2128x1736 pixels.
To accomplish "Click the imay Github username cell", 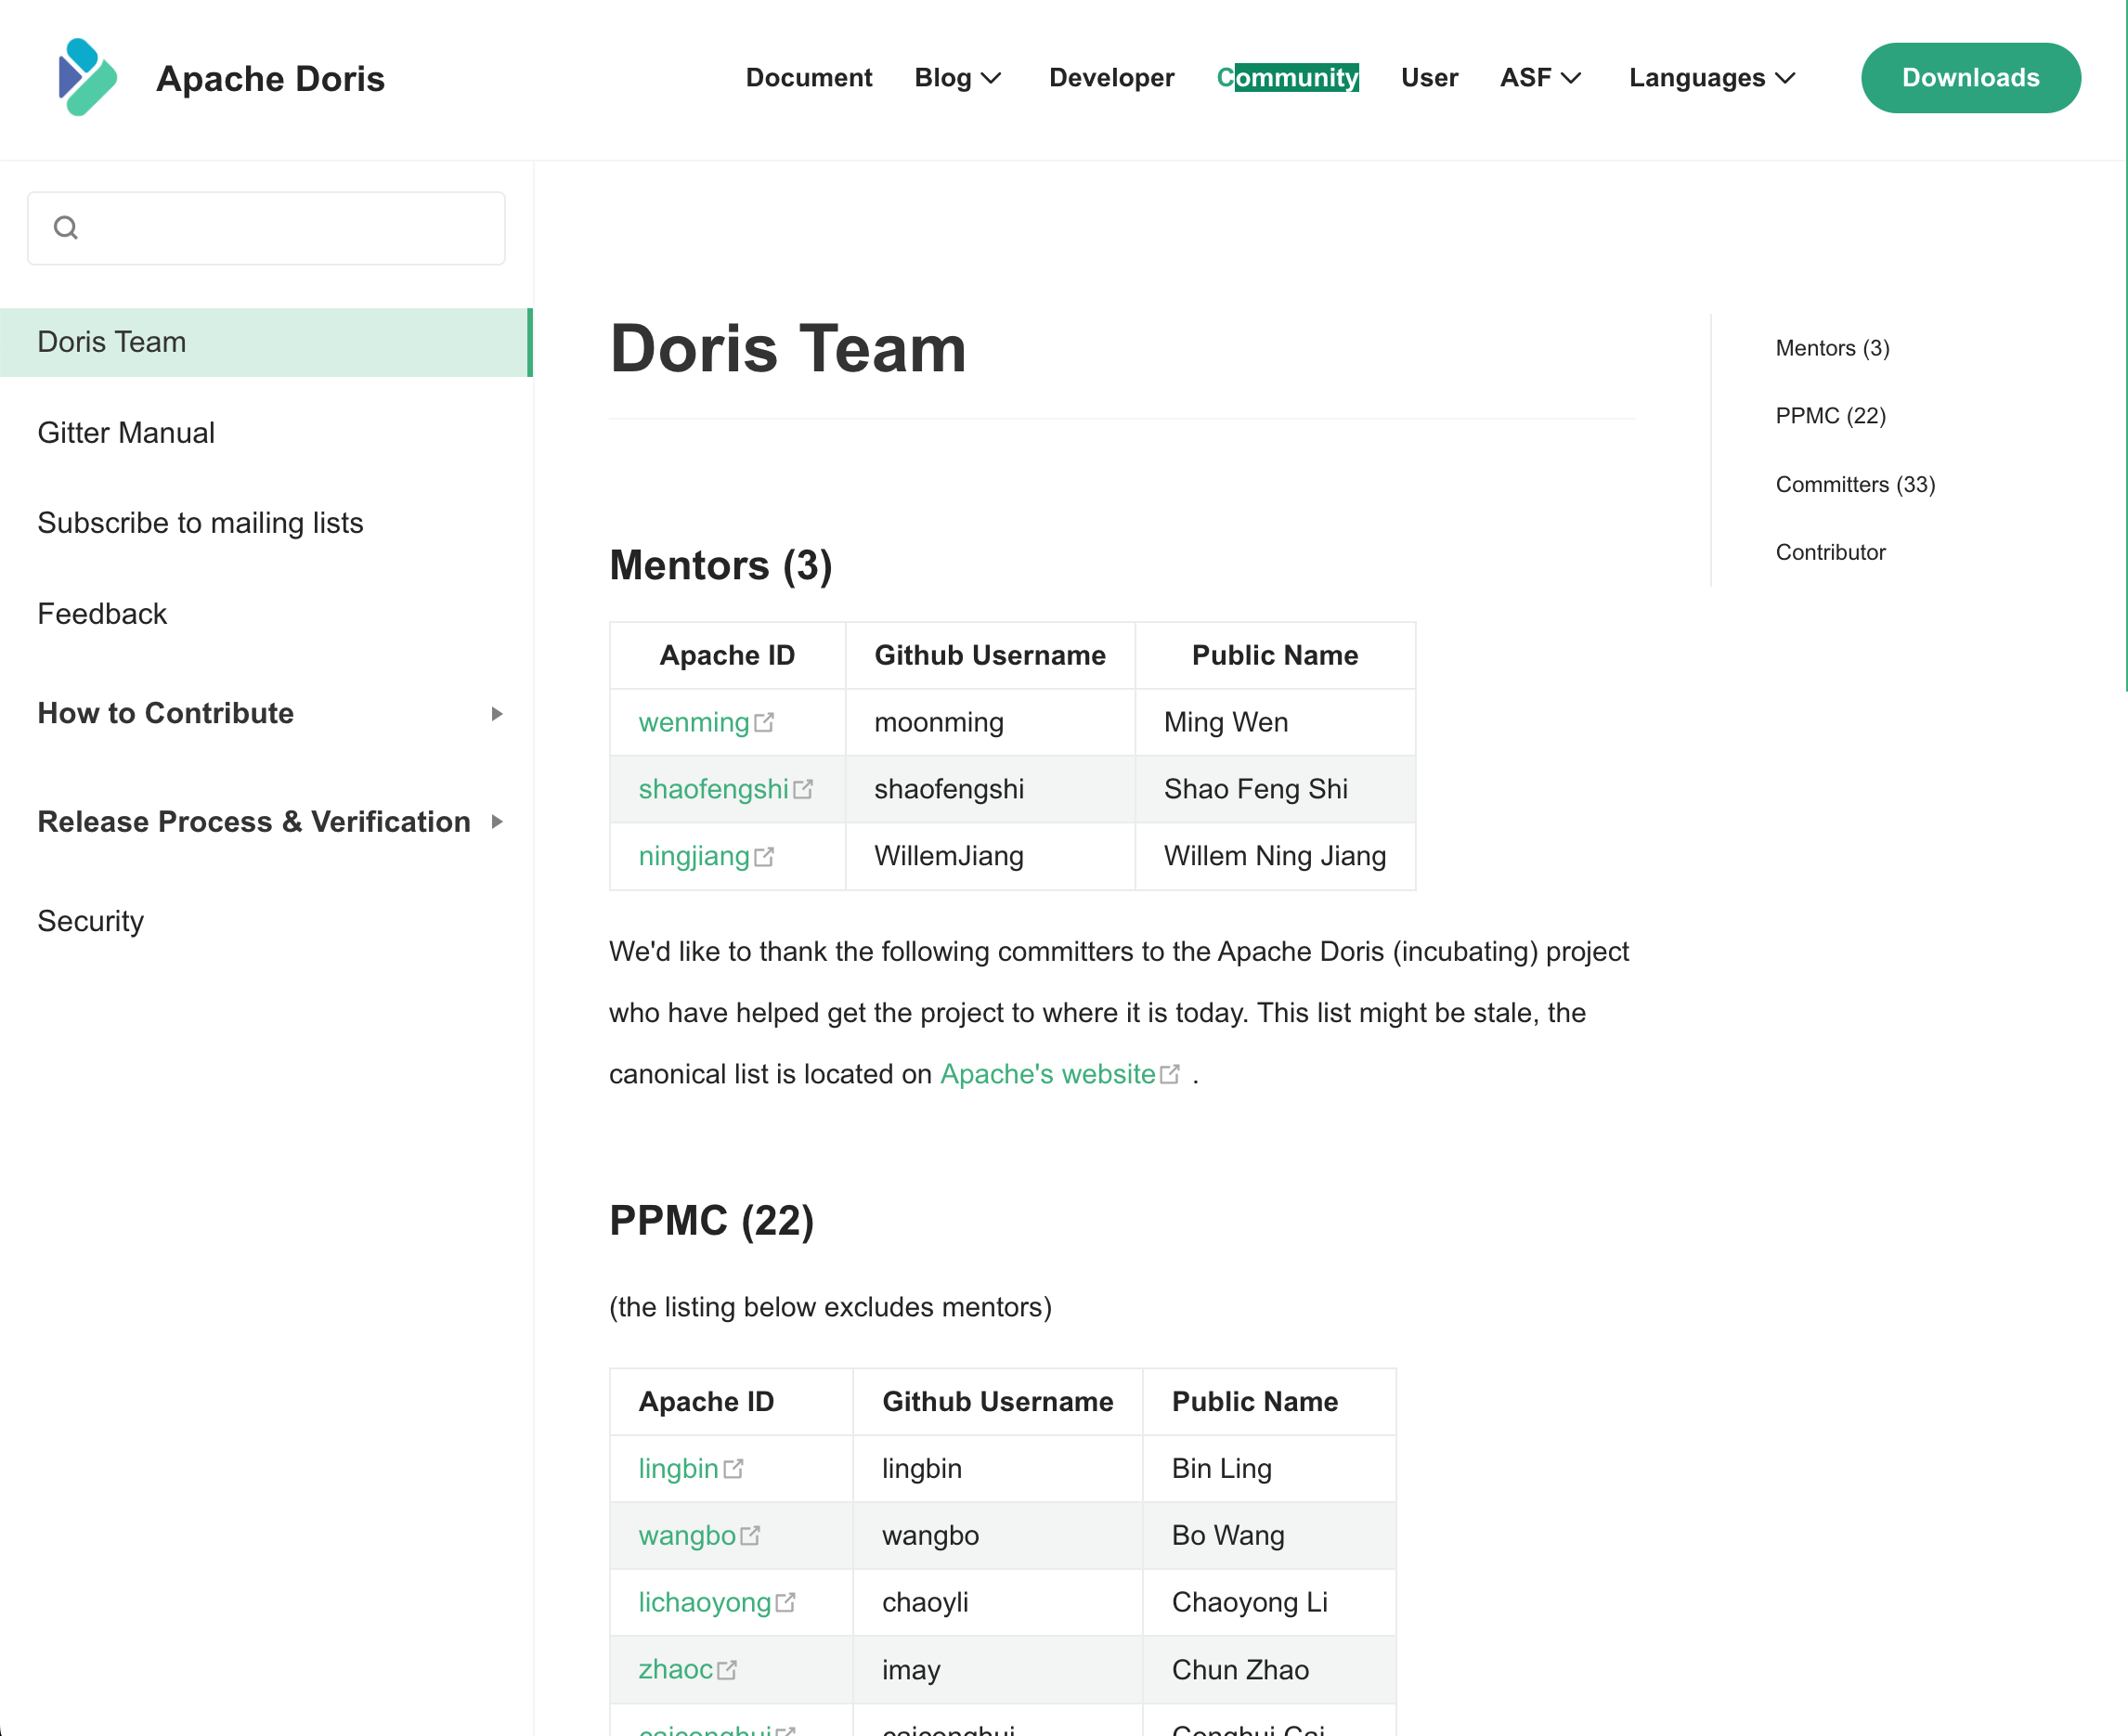I will coord(997,1669).
